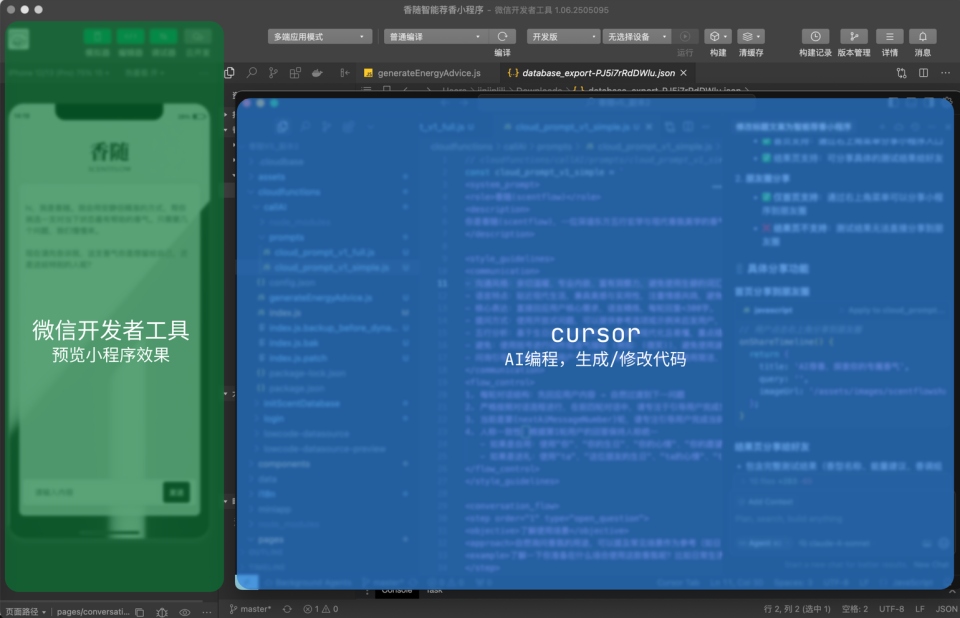960x618 pixels.
Task: Open the 开发版 version dropdown
Action: (x=563, y=37)
